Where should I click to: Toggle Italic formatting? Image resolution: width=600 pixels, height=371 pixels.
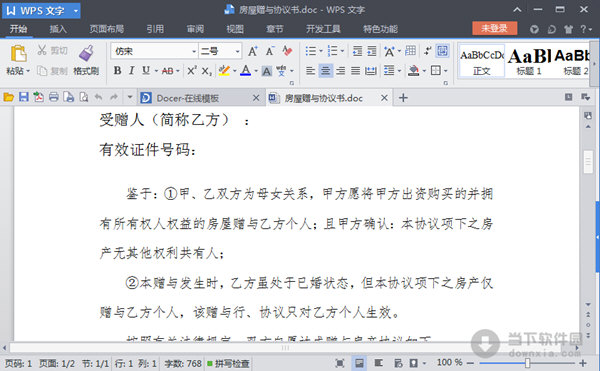(x=131, y=71)
